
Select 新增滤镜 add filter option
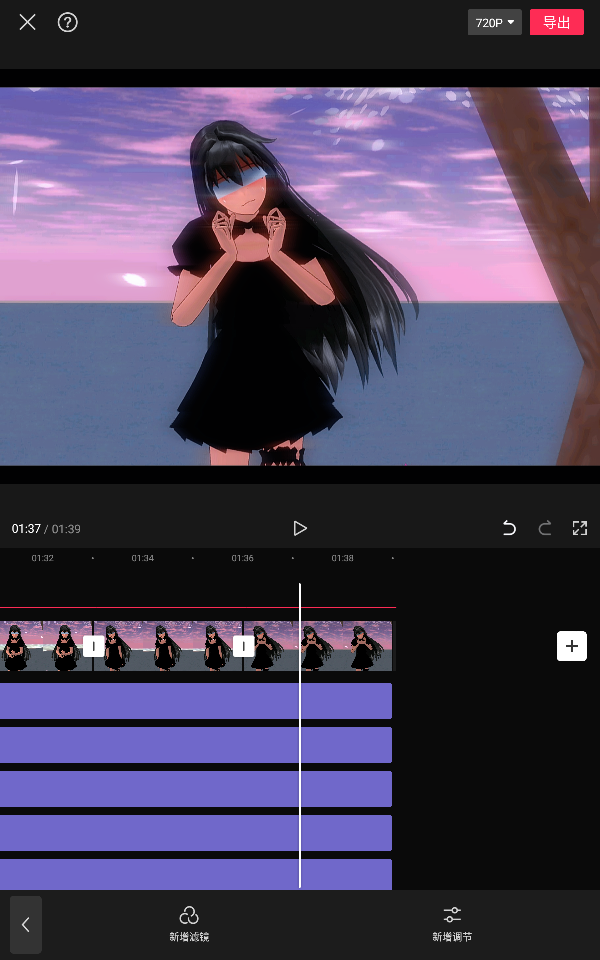click(189, 923)
